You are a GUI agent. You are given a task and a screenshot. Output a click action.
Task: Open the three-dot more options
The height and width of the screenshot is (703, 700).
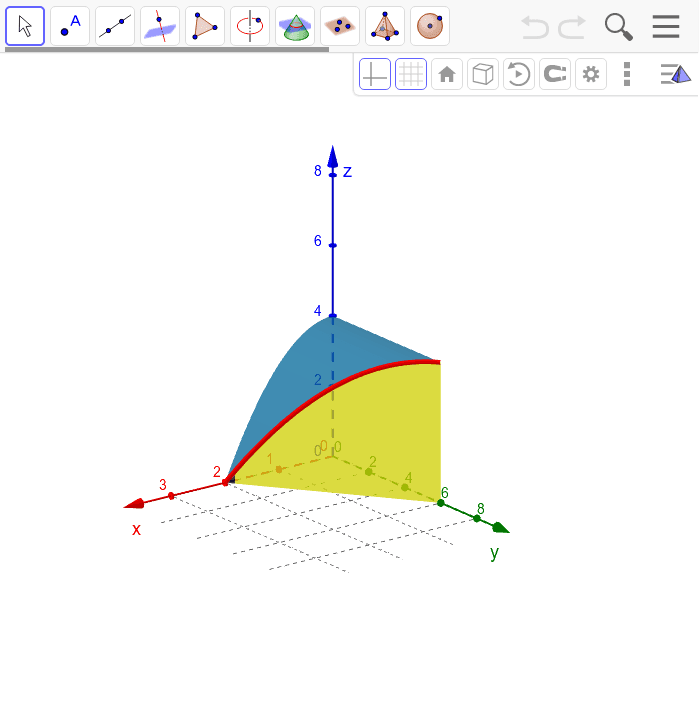[x=627, y=74]
